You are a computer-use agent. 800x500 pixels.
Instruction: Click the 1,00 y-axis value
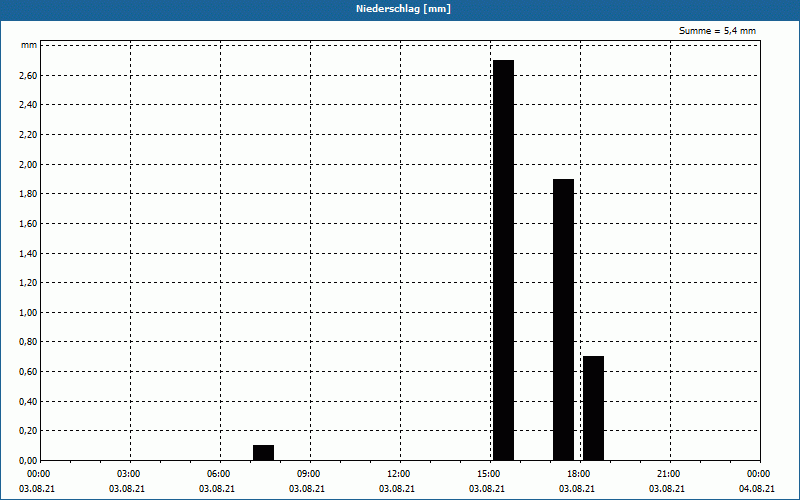[x=28, y=312]
